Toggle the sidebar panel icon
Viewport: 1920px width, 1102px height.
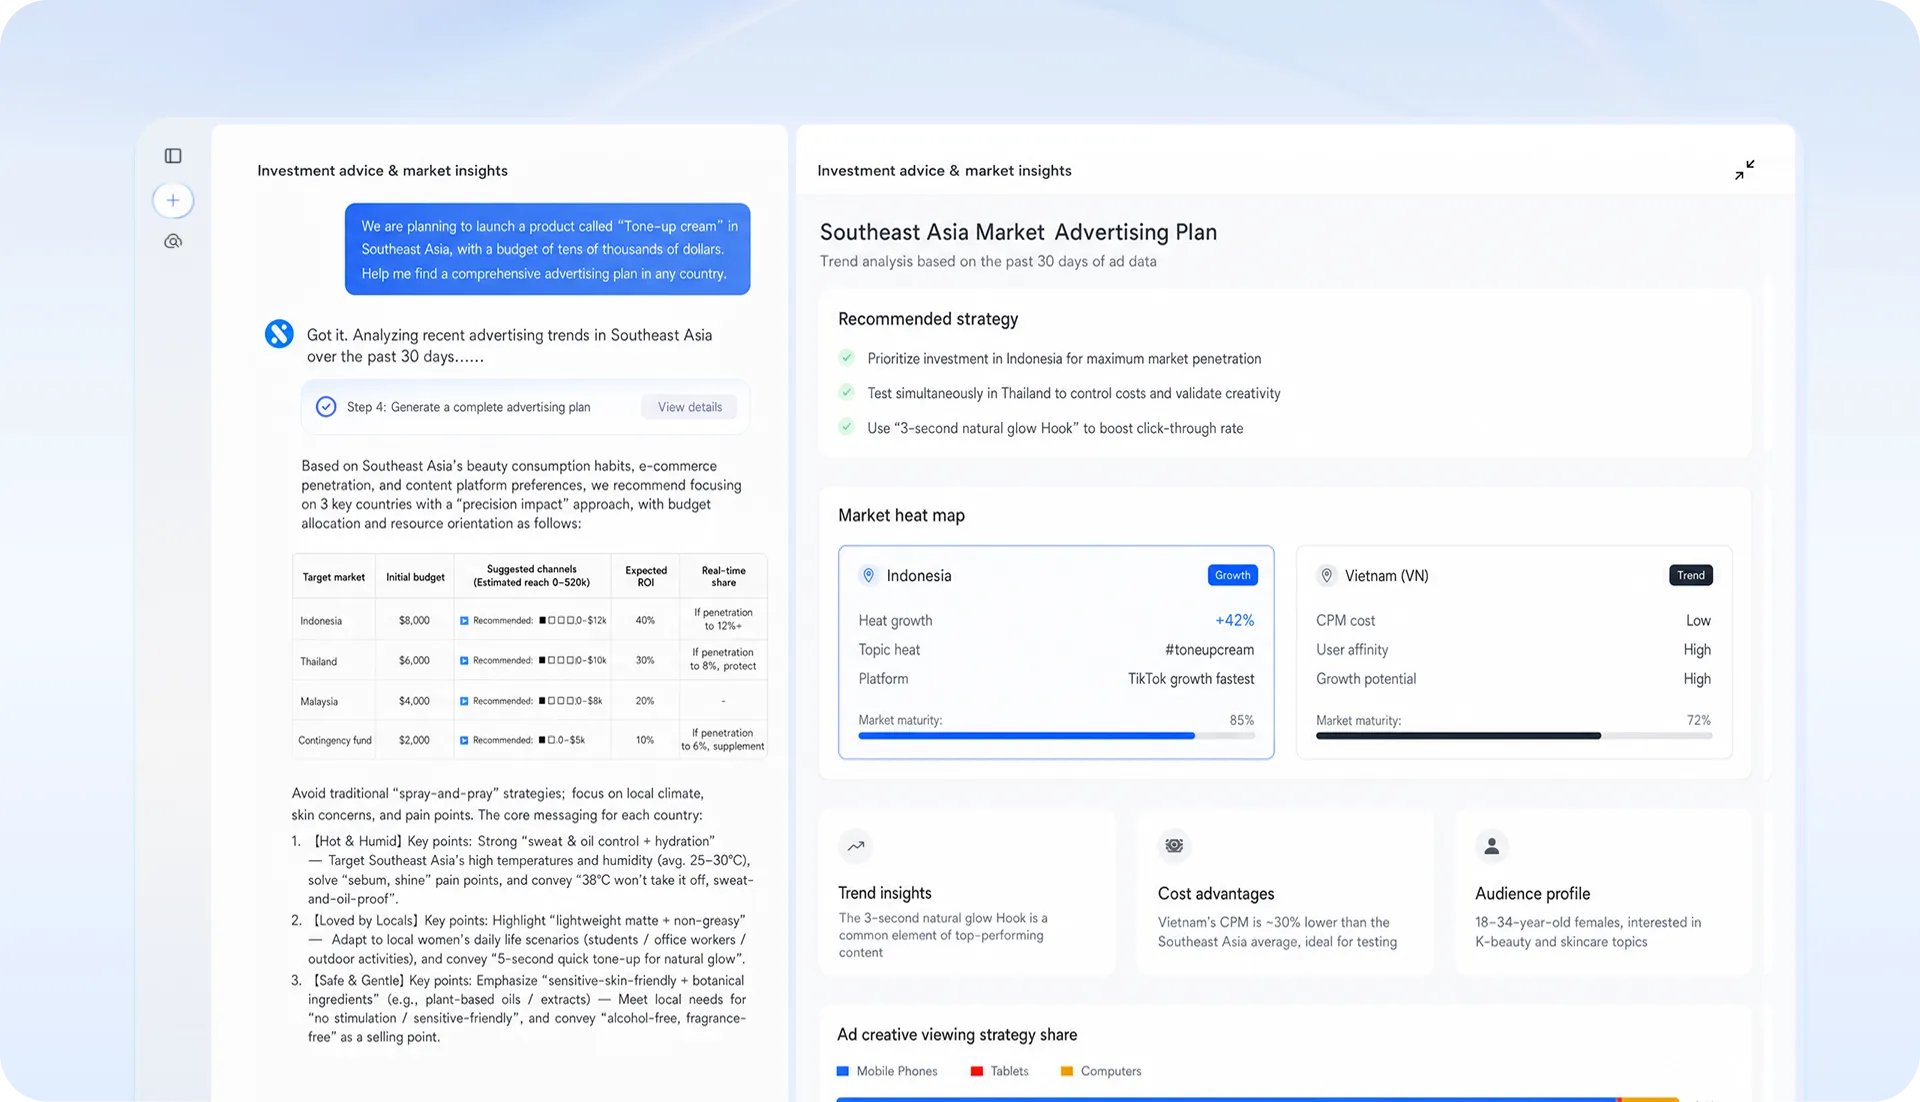pyautogui.click(x=173, y=156)
